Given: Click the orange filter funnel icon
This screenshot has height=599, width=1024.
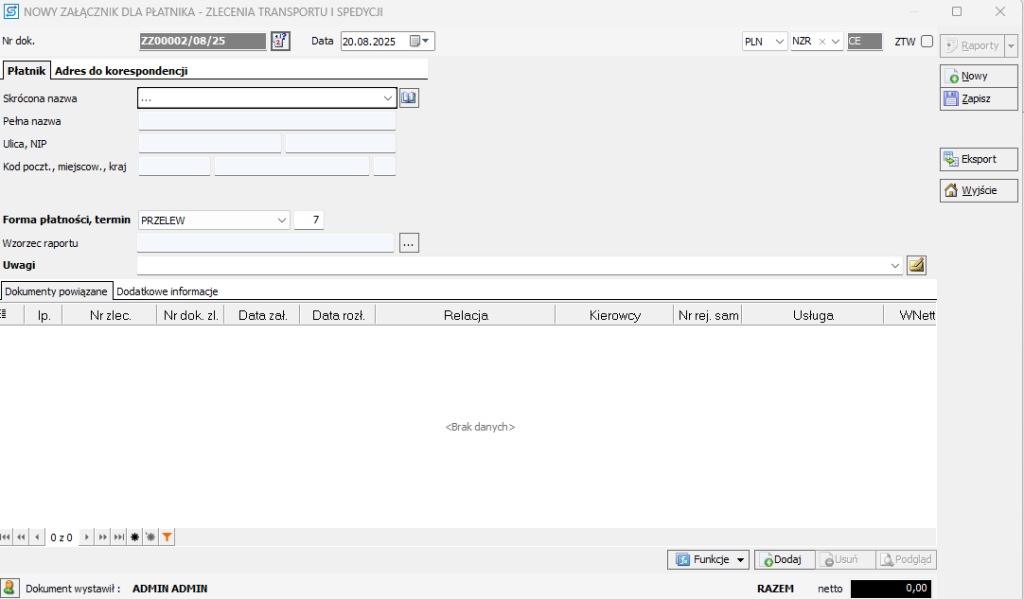Looking at the screenshot, I should (167, 537).
